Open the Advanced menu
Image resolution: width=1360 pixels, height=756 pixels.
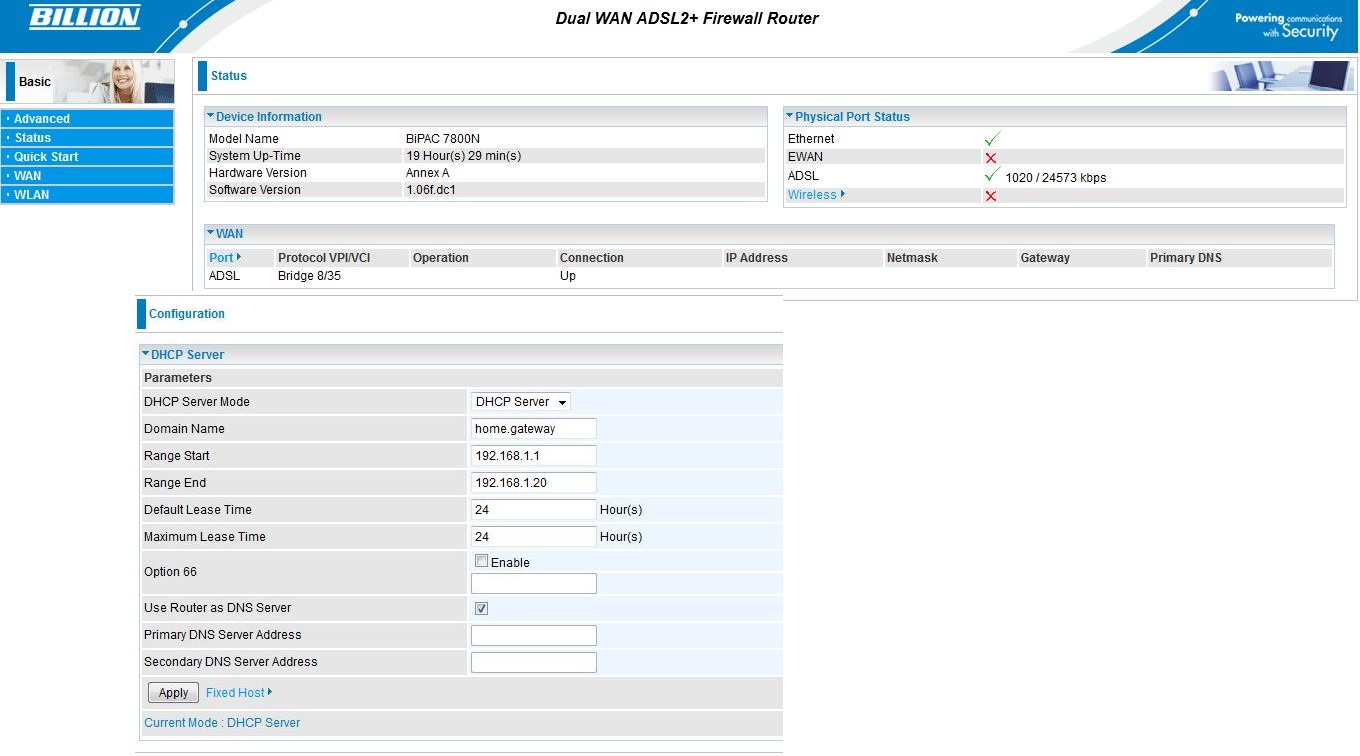pyautogui.click(x=87, y=119)
